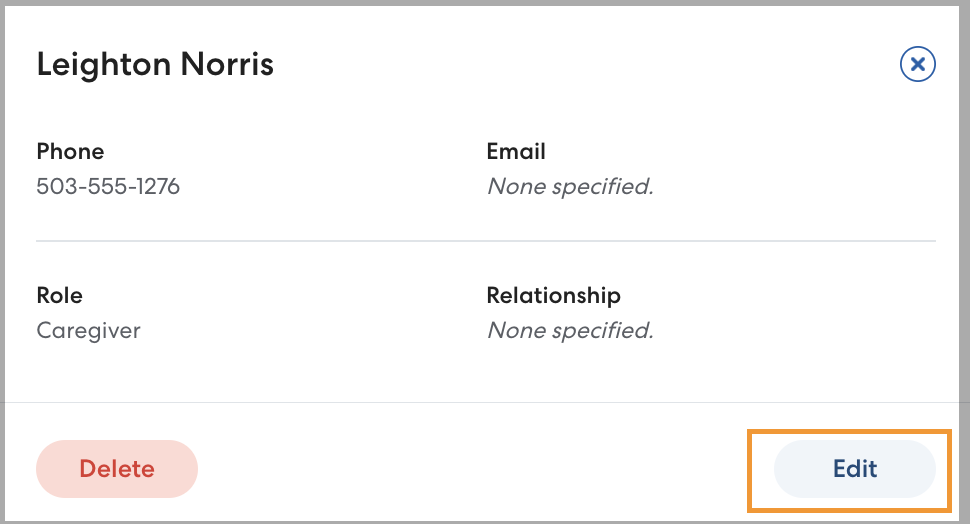Click the None specified text under Email
Screen dimensions: 970x524
click(x=569, y=186)
